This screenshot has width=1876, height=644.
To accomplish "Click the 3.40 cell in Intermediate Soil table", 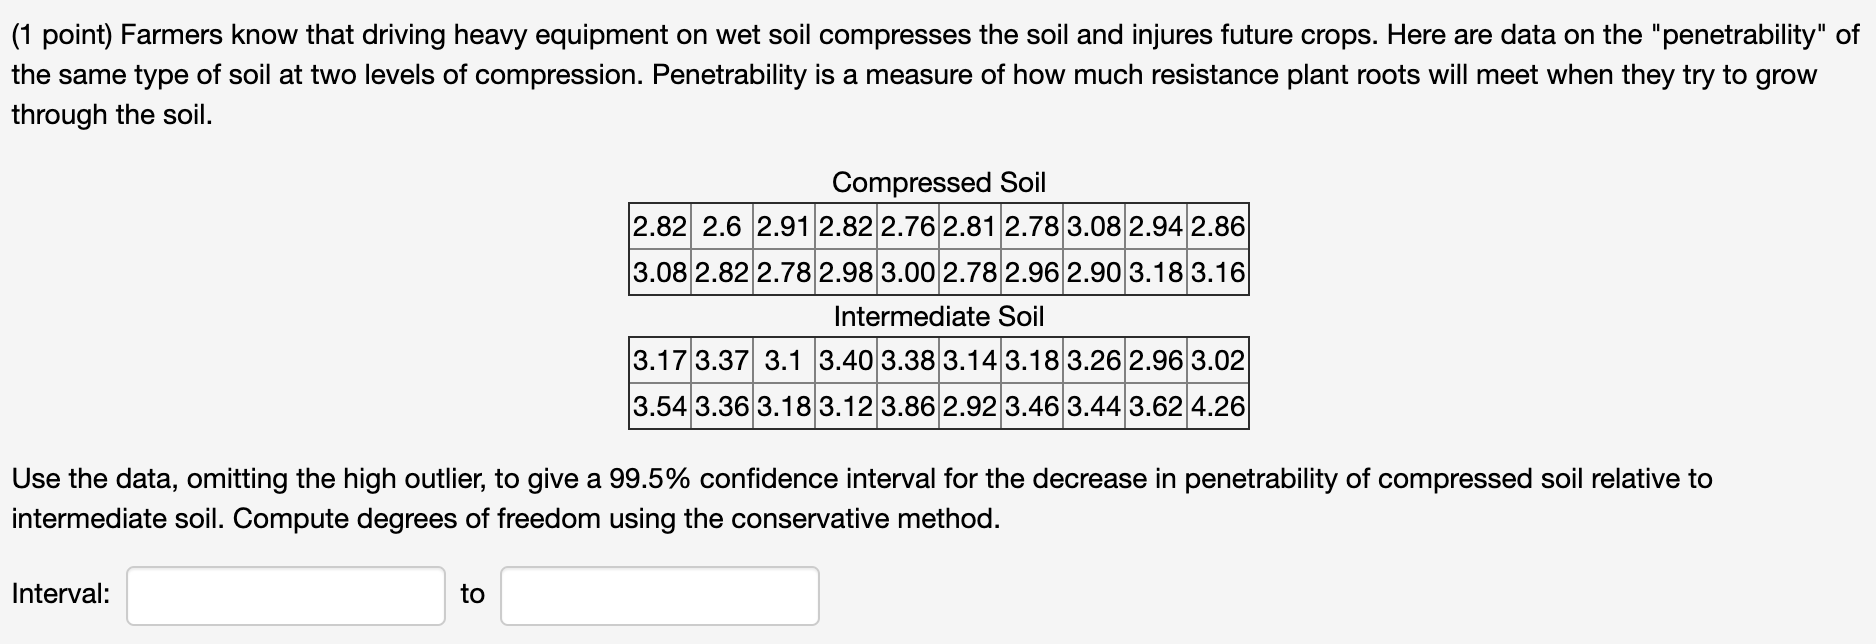I will [x=846, y=360].
